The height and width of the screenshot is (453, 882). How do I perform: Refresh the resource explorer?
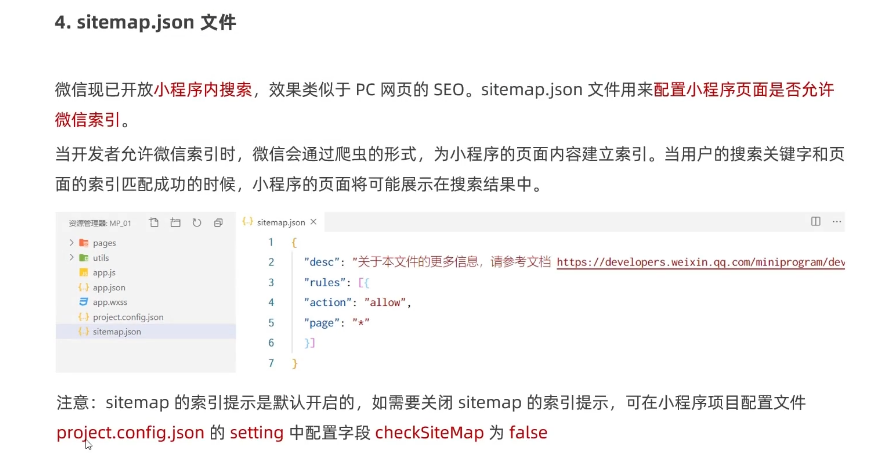pos(196,222)
